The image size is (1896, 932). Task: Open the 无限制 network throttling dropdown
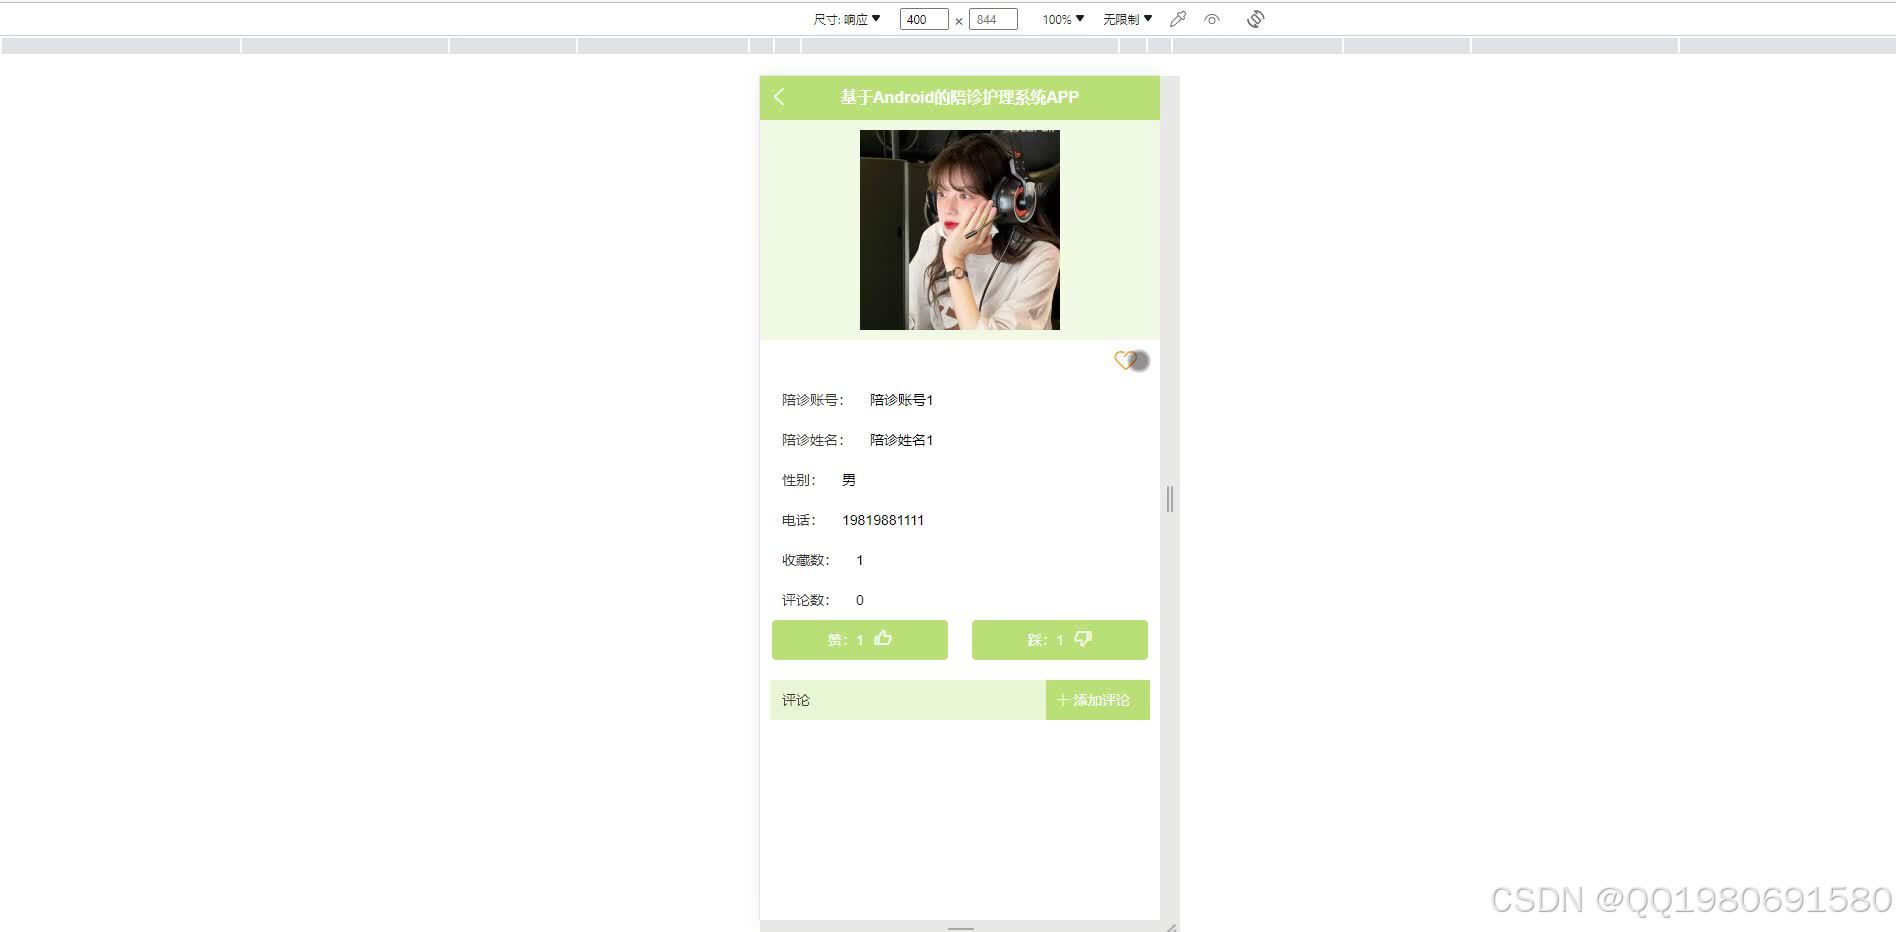[x=1127, y=18]
